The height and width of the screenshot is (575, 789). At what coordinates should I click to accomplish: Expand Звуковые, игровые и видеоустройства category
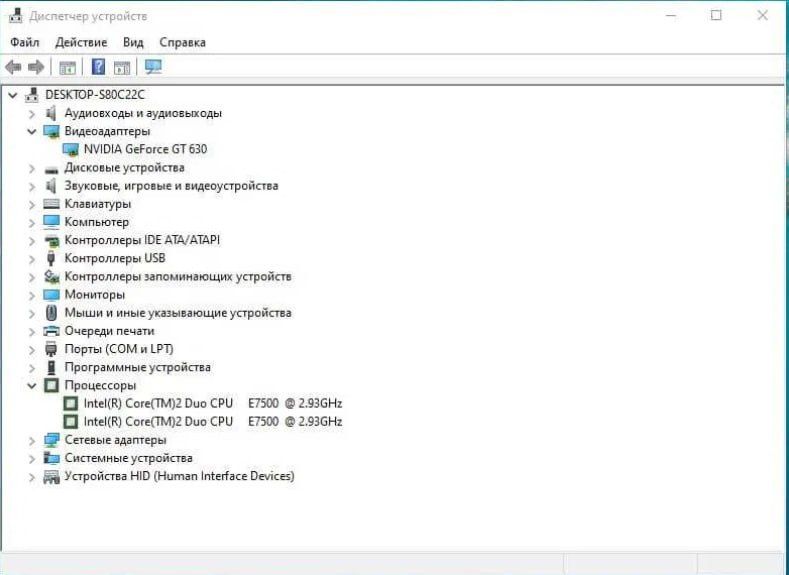[32, 187]
